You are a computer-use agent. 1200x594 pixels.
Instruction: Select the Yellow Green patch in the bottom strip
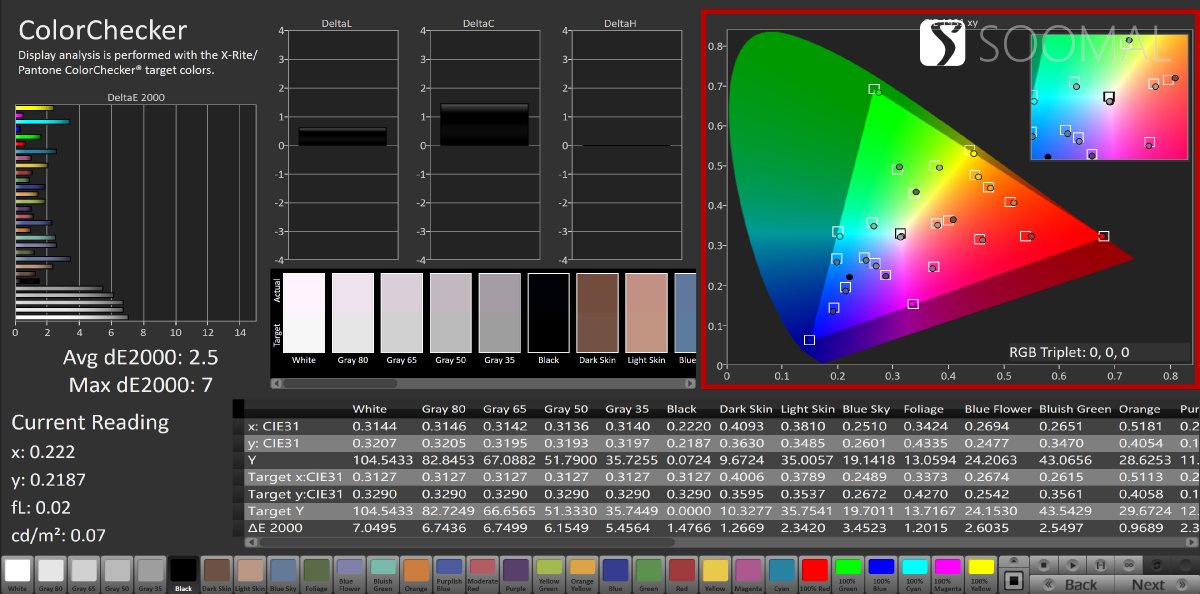[x=549, y=573]
